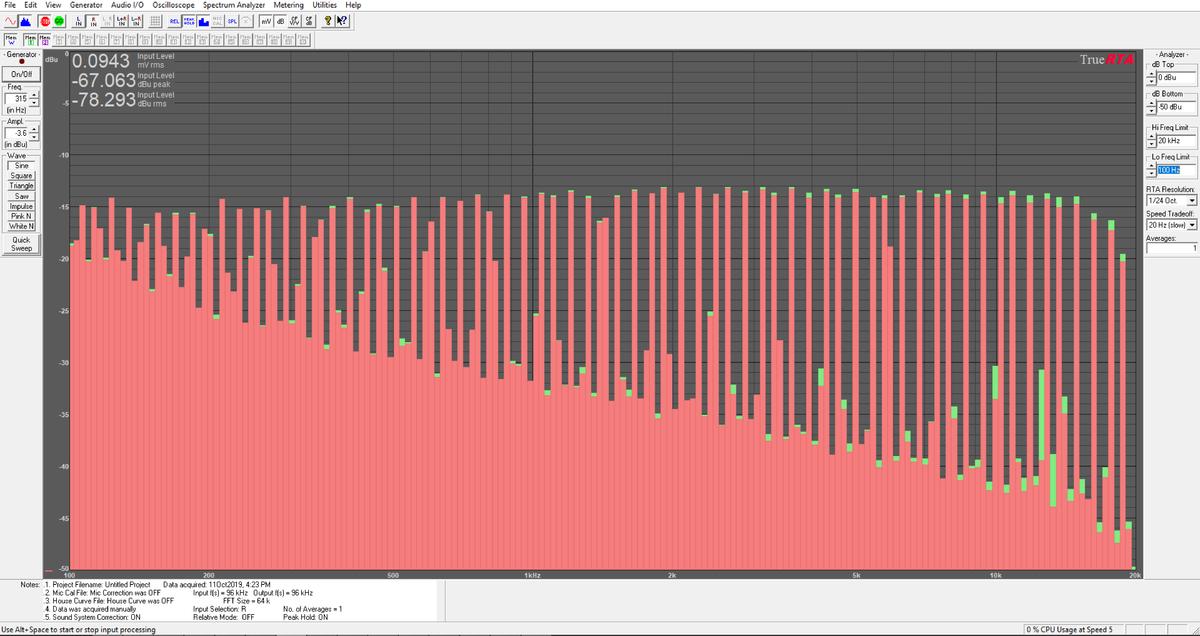This screenshot has width=1200, height=636.
Task: Open the yellow question mark help icon
Action: [x=328, y=21]
